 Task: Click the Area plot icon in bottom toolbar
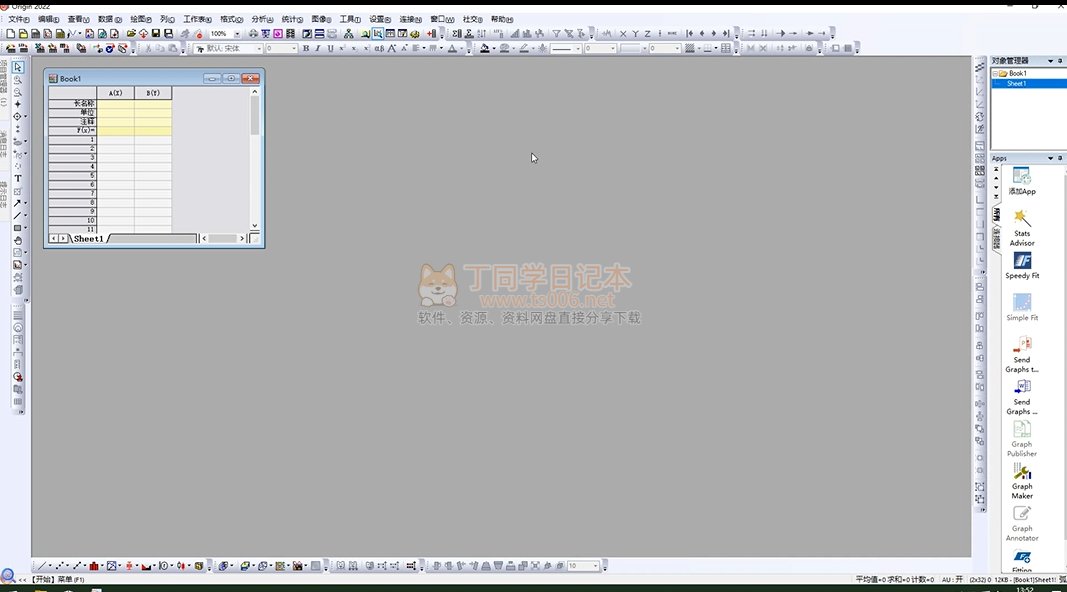pos(146,565)
